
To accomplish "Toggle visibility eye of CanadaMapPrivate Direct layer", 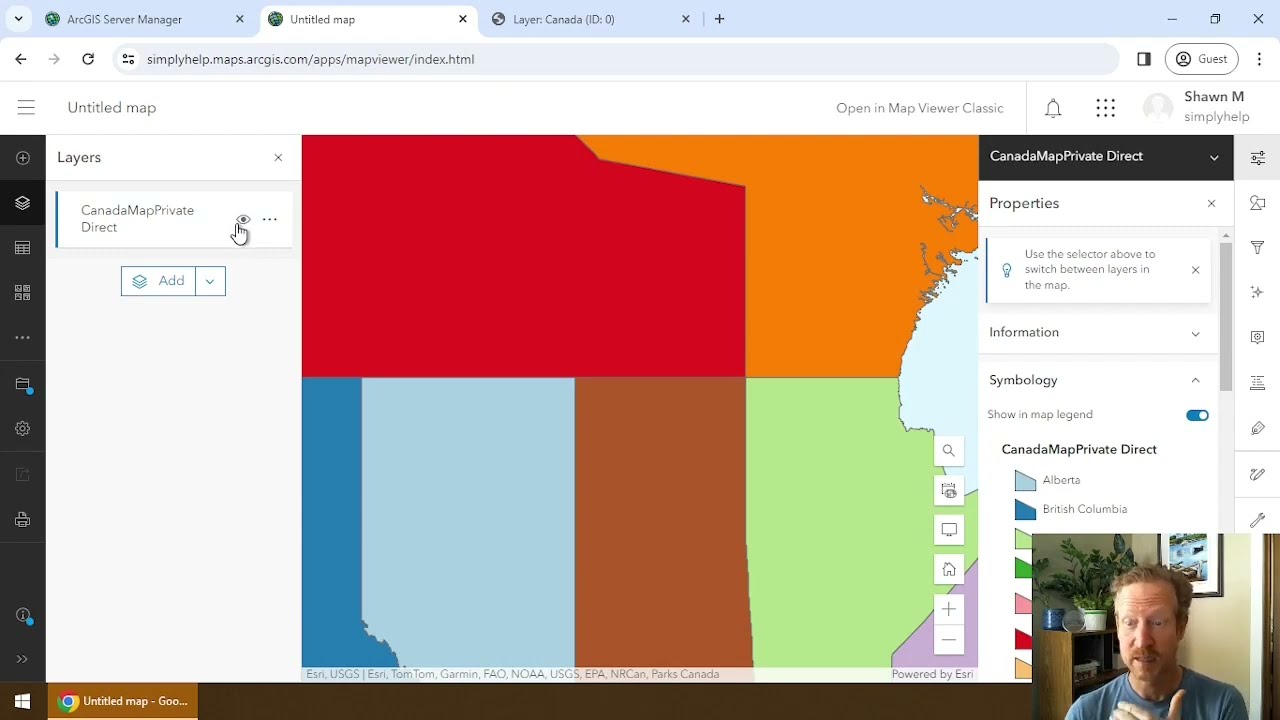I will 243,219.
